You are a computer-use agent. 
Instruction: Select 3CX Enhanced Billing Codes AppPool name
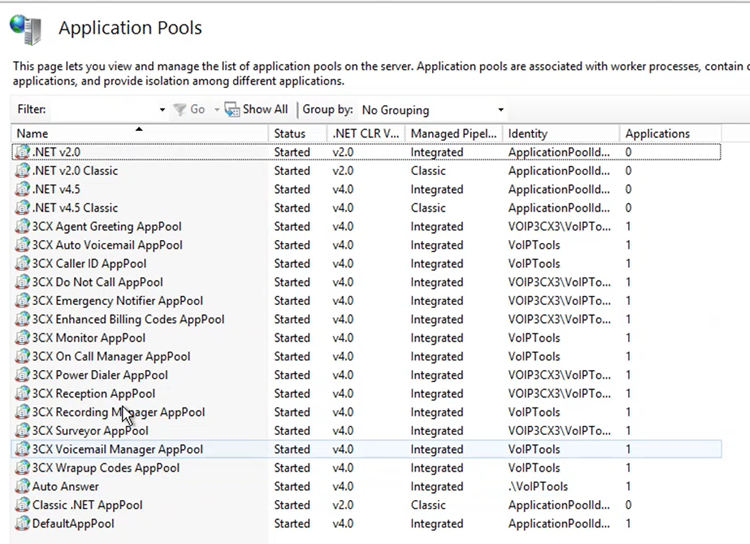pyautogui.click(x=128, y=319)
